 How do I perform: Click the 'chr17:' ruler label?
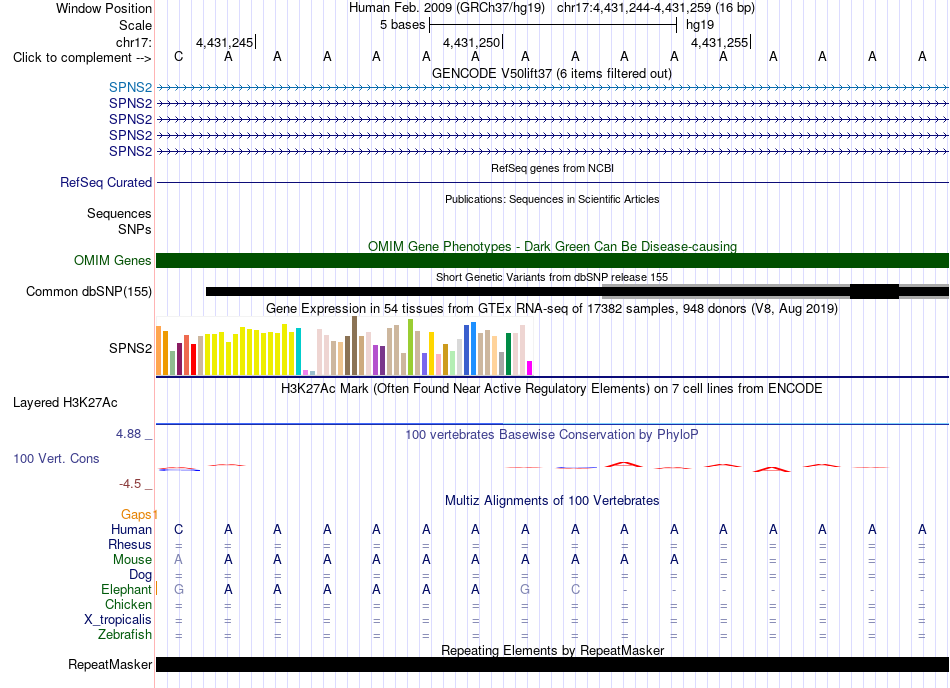pos(134,42)
